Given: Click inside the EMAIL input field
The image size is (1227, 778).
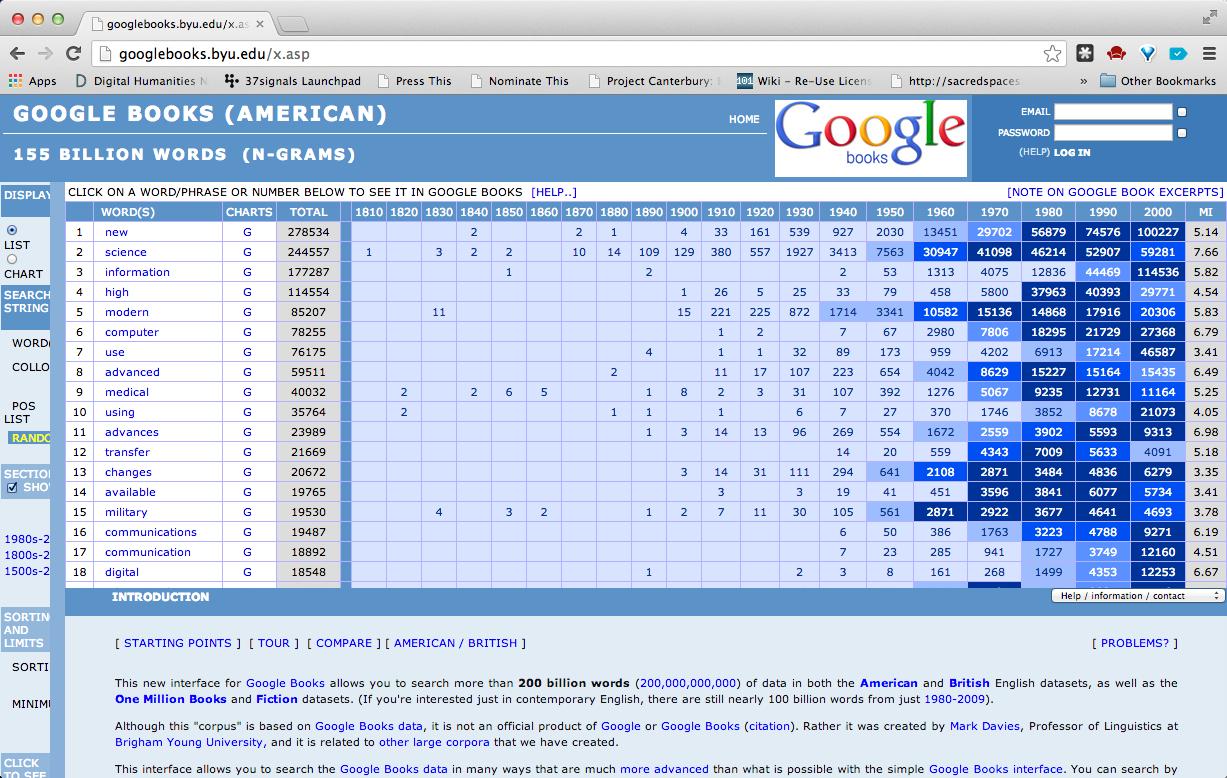Looking at the screenshot, I should coord(1112,112).
